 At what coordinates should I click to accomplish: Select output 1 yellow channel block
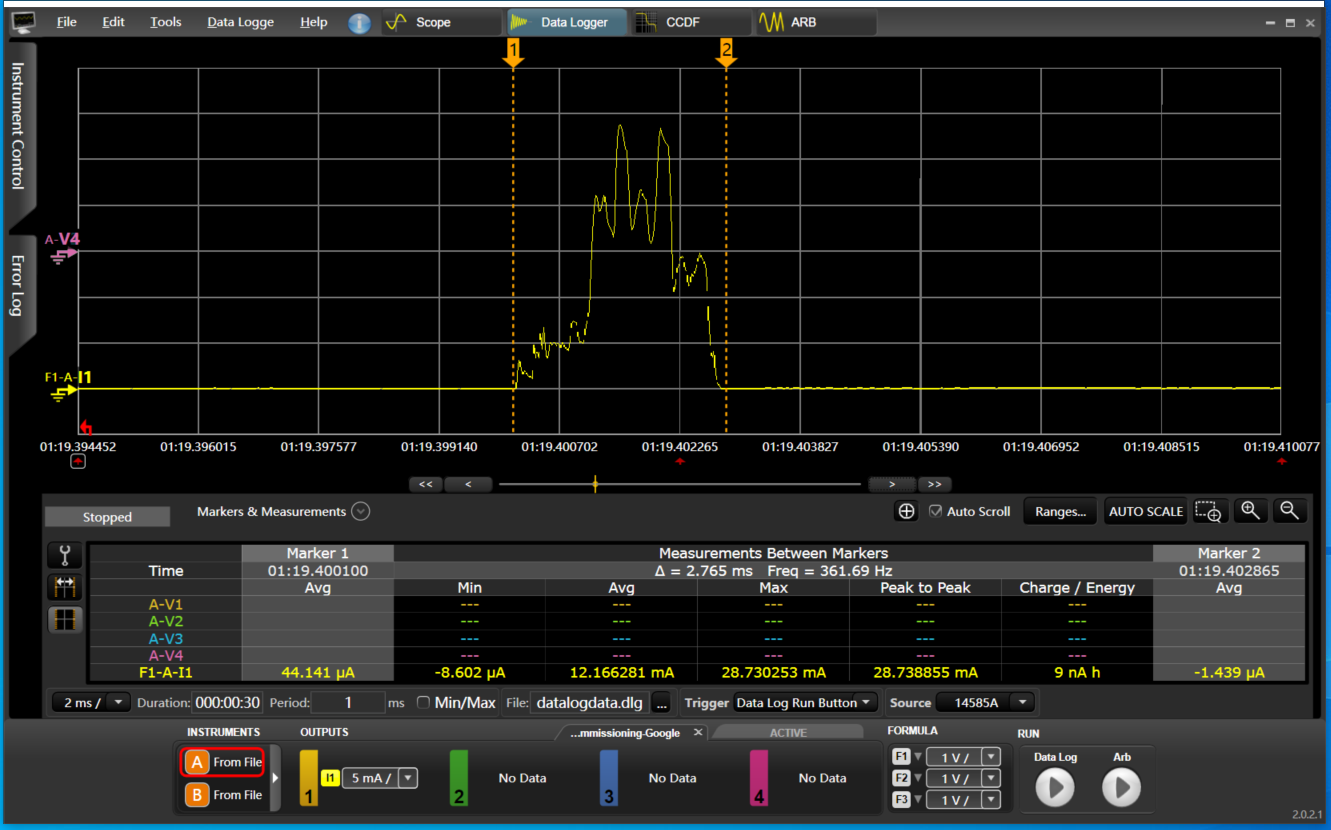coord(310,778)
